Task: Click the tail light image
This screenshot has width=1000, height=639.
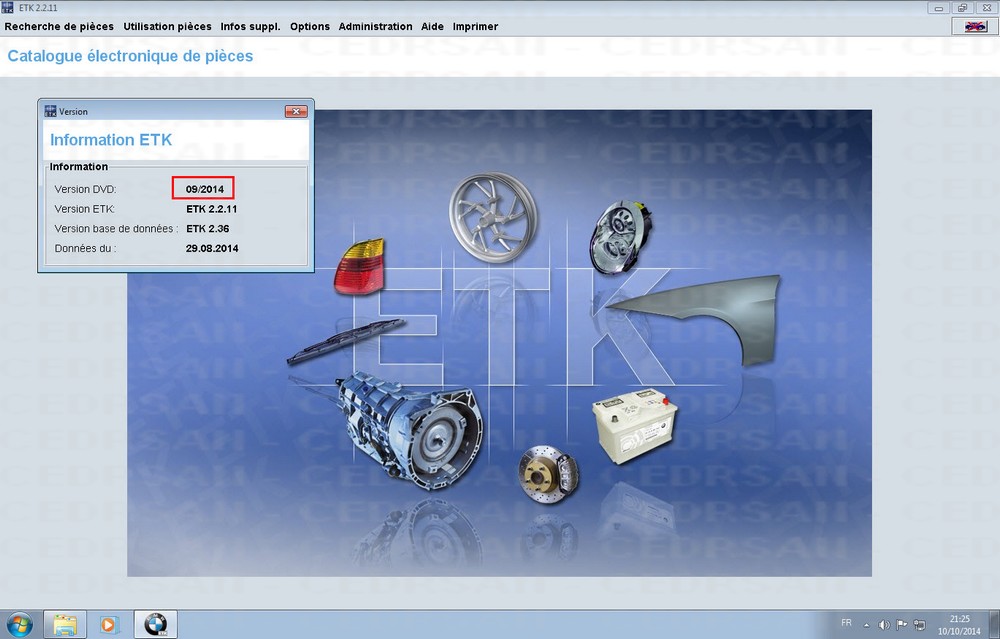Action: [x=359, y=267]
